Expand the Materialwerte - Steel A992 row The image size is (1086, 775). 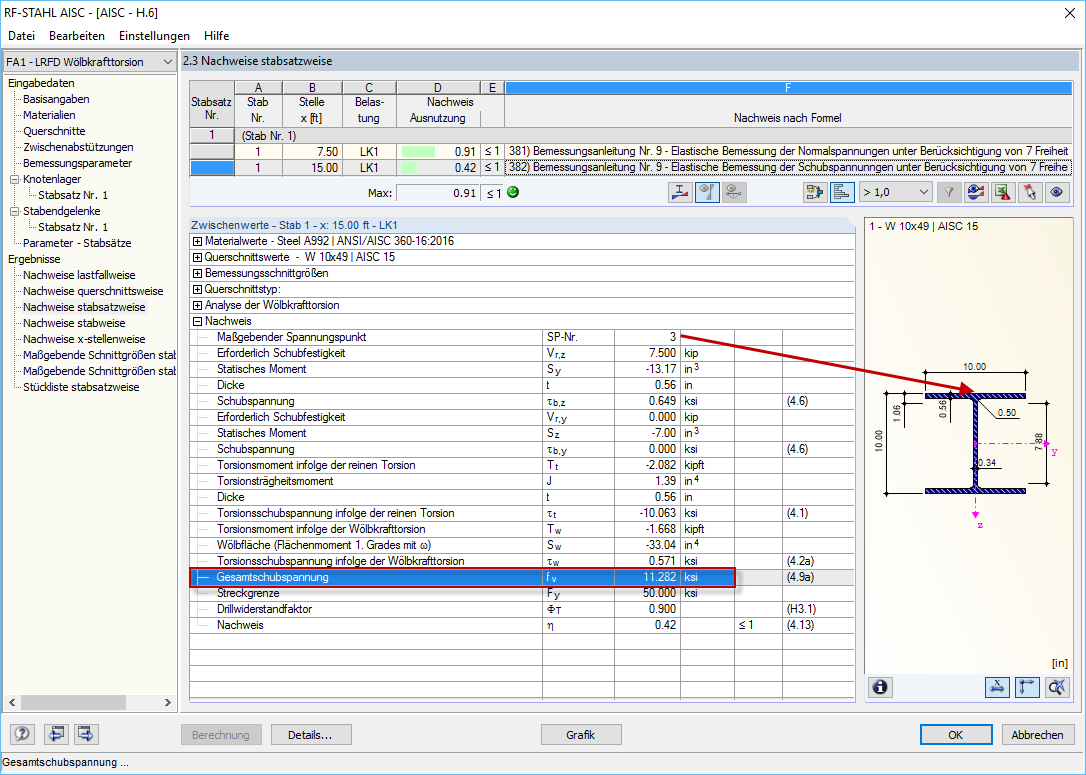(197, 242)
